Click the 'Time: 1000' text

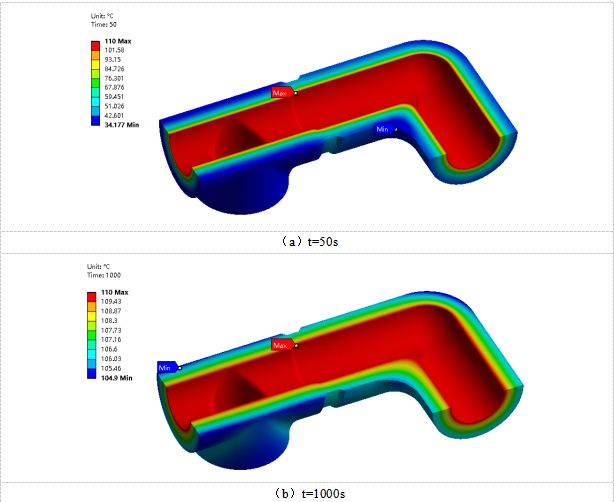point(104,275)
